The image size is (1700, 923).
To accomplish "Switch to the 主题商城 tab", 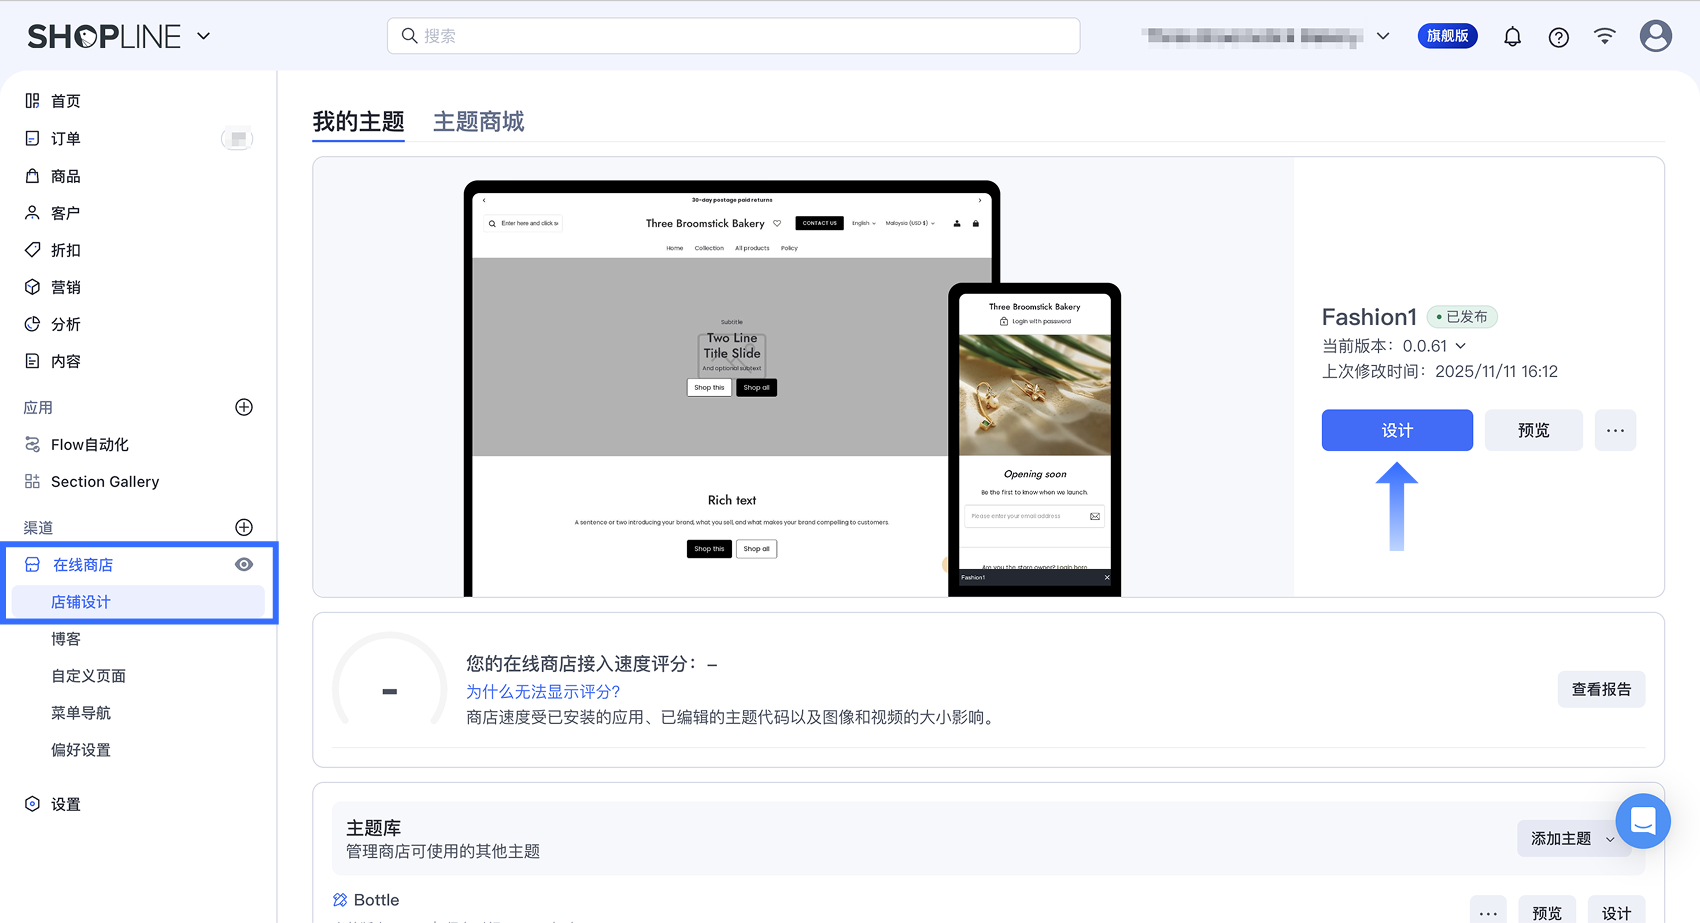I will pyautogui.click(x=479, y=122).
